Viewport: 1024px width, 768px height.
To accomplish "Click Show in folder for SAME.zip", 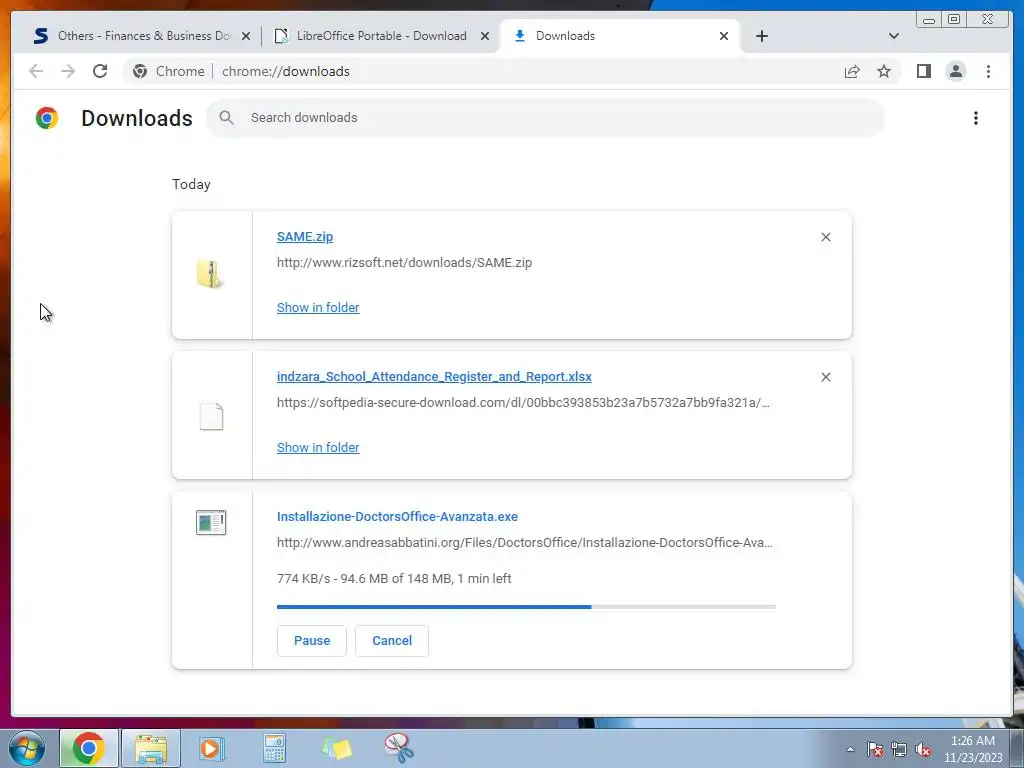I will coord(318,308).
